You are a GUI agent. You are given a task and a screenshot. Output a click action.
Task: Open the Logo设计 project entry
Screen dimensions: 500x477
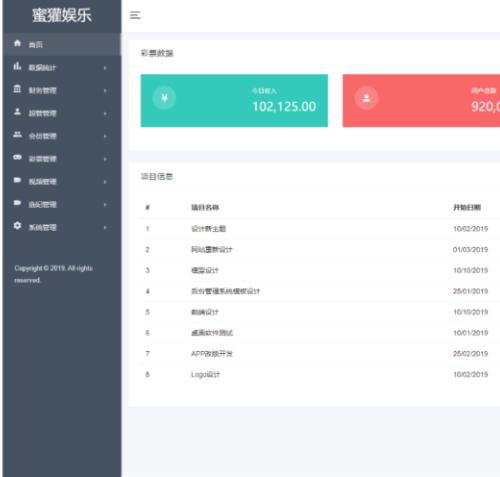(205, 374)
